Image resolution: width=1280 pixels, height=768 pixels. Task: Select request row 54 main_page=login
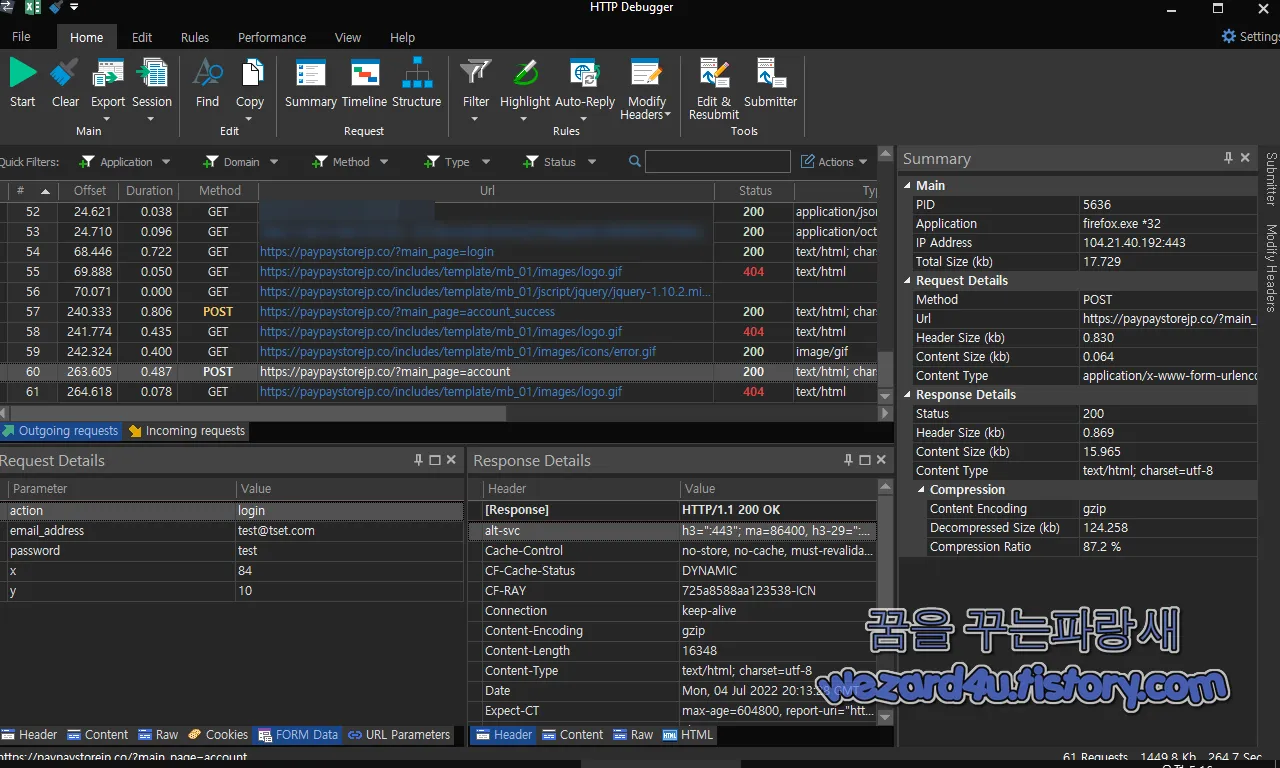(x=438, y=252)
